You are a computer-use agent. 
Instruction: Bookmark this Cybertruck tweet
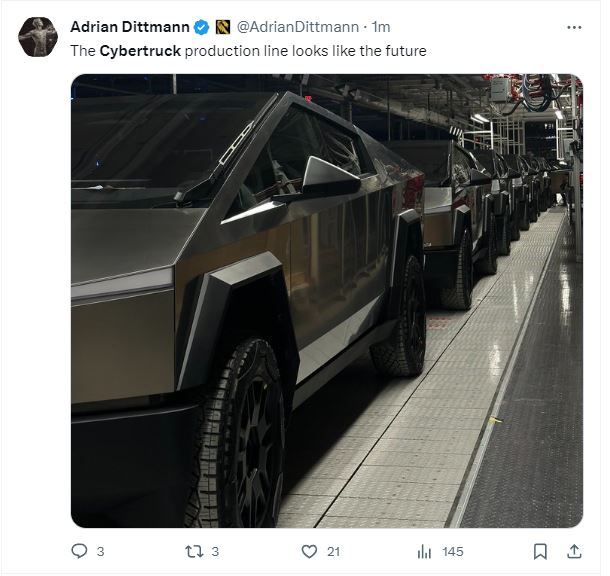tap(540, 551)
